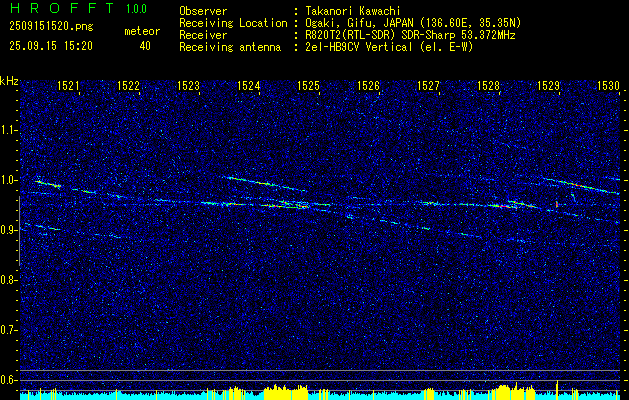The image size is (629, 400).
Task: Click the 1527 time marker
Action: [428, 86]
